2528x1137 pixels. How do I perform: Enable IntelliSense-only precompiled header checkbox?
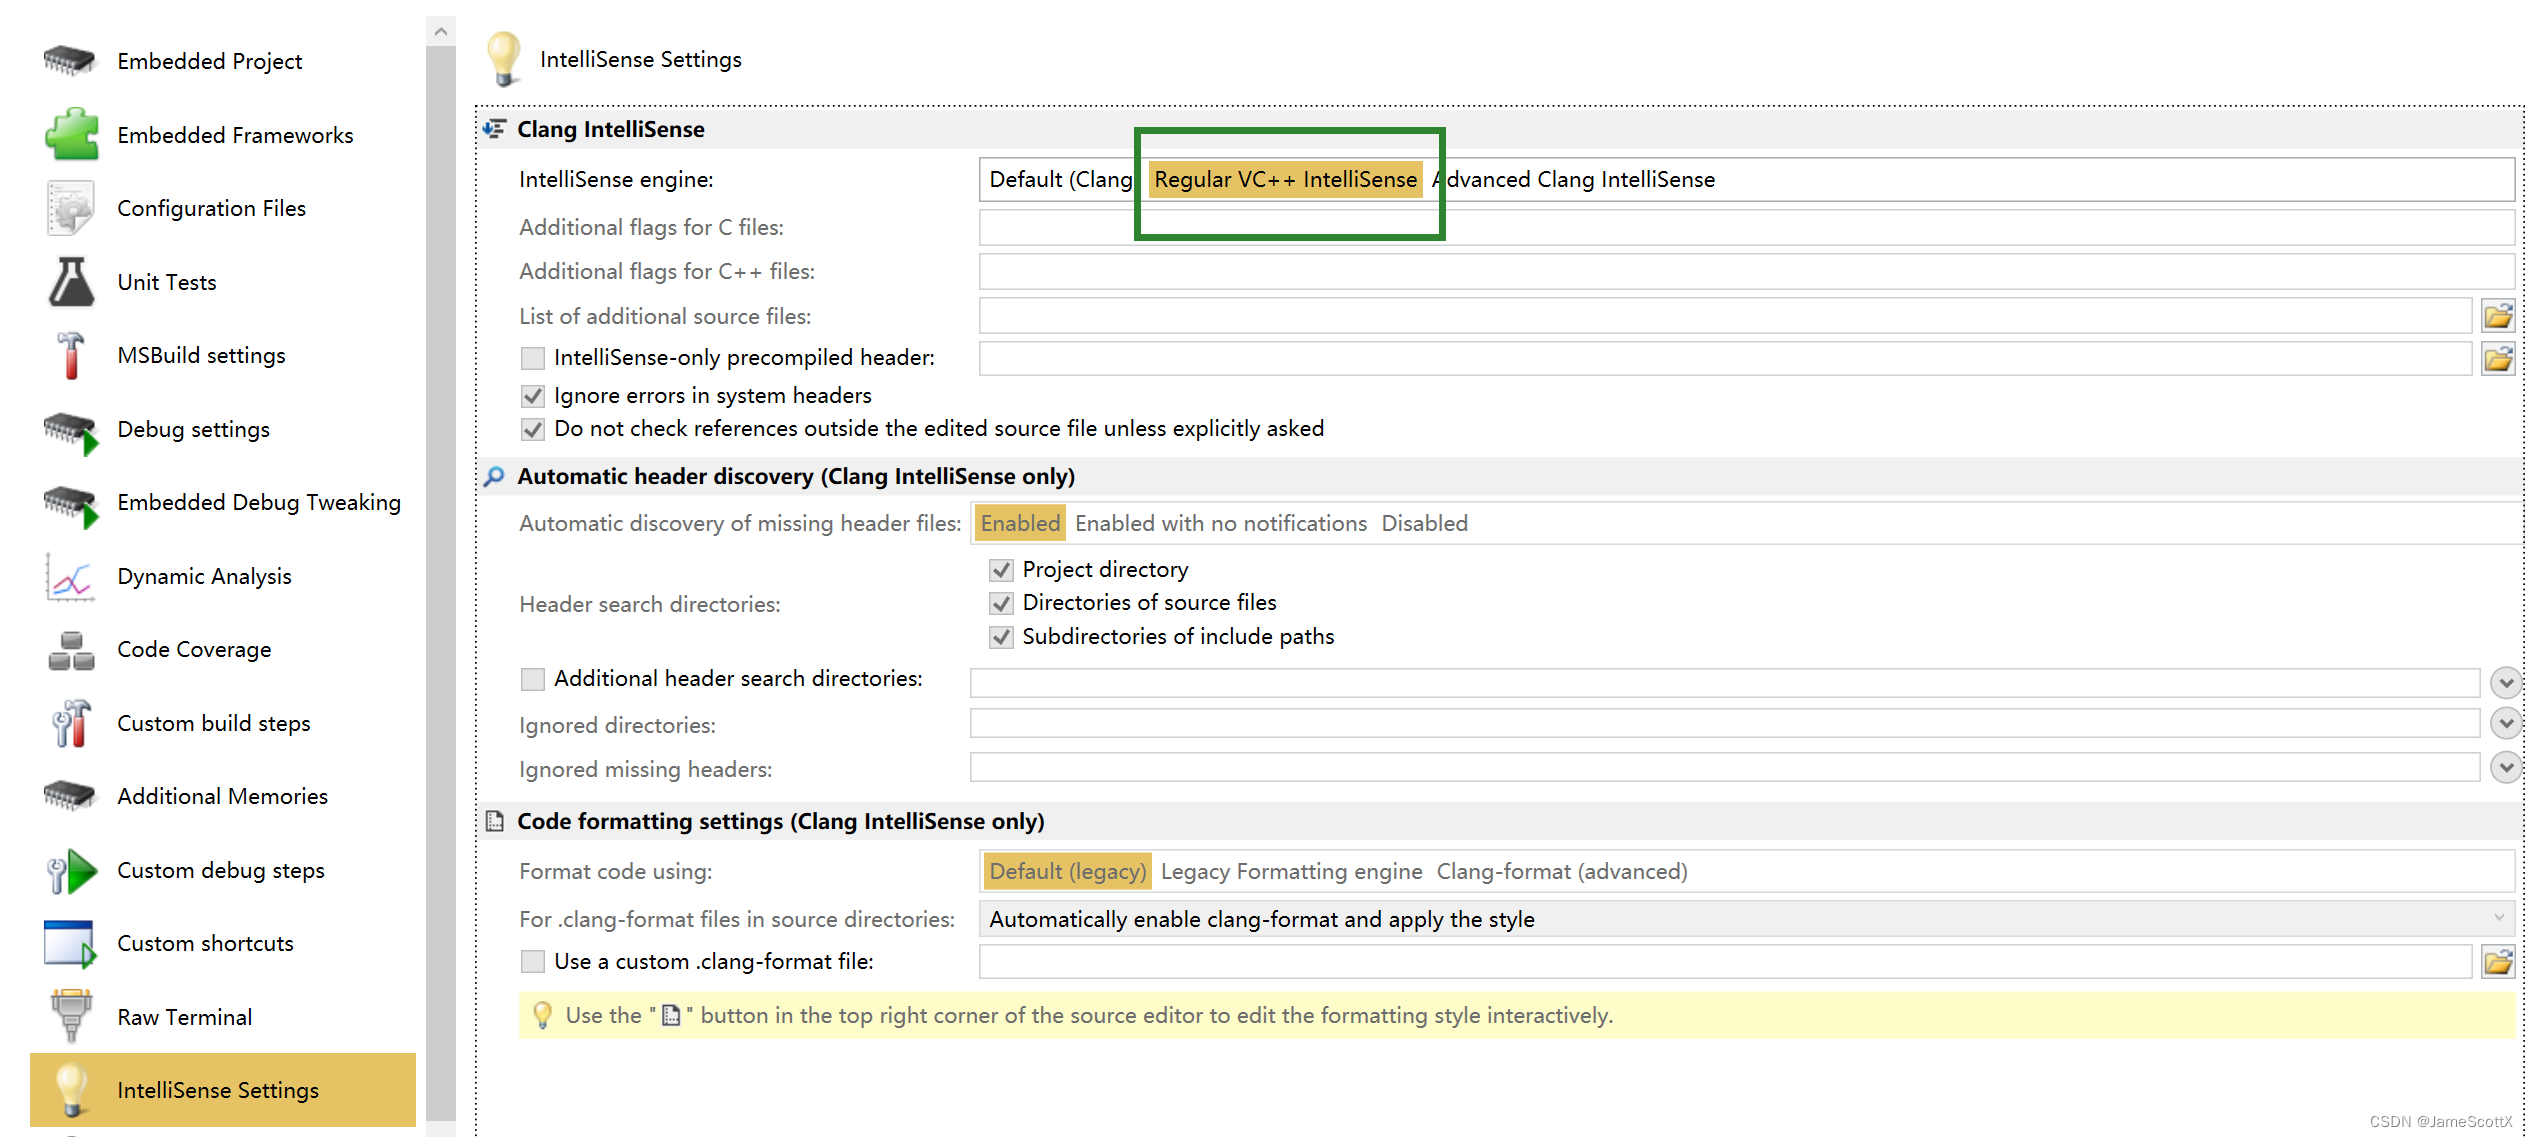(533, 358)
